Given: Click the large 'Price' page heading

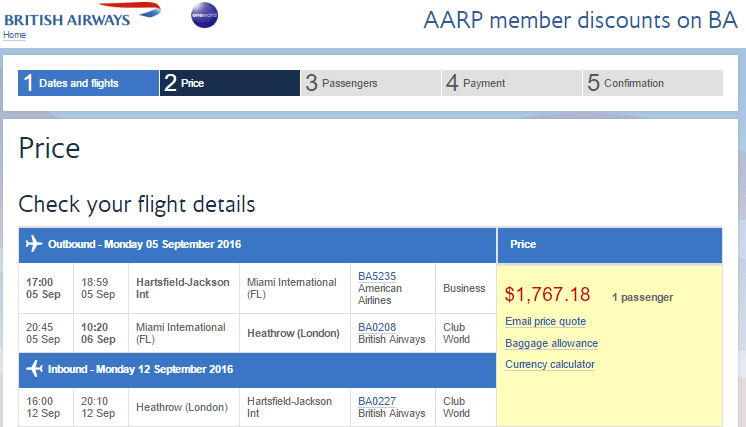Looking at the screenshot, I should coord(49,148).
